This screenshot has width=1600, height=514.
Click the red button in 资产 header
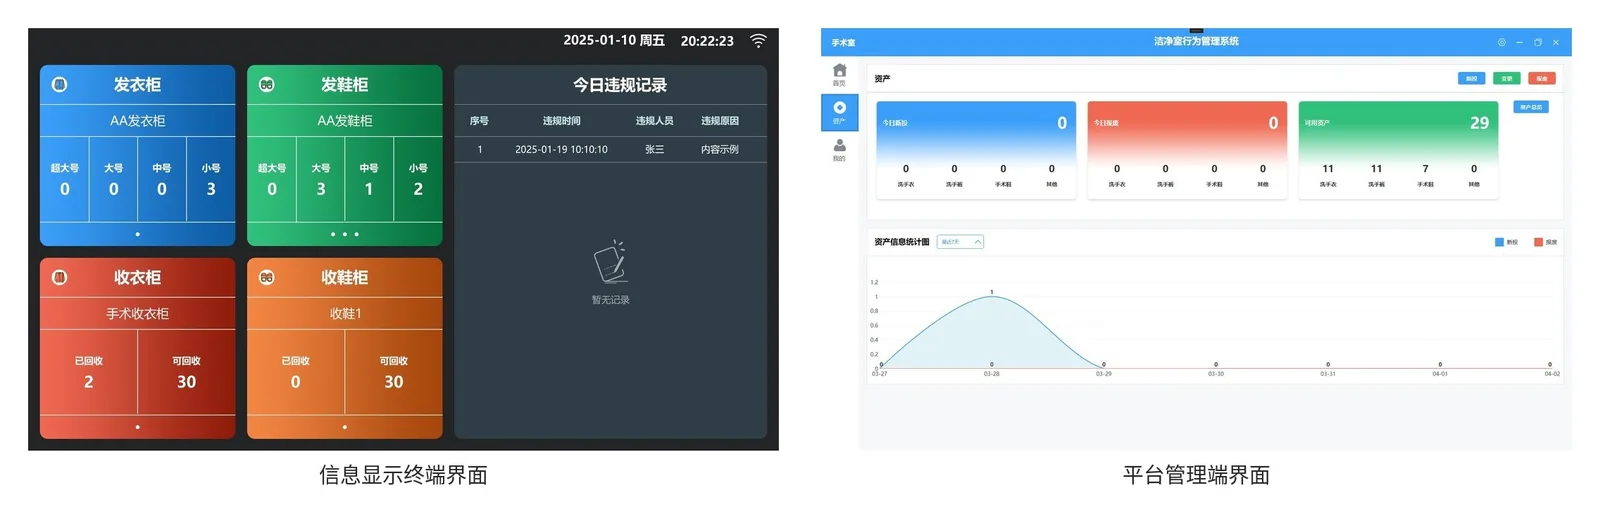[x=1542, y=78]
